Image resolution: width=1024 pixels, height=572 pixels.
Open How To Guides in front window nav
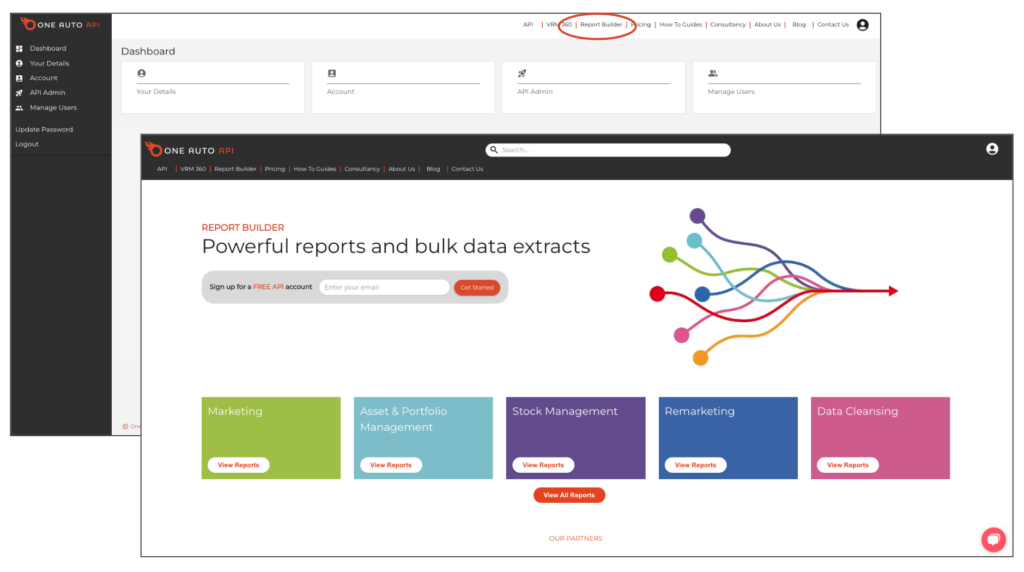[314, 169]
